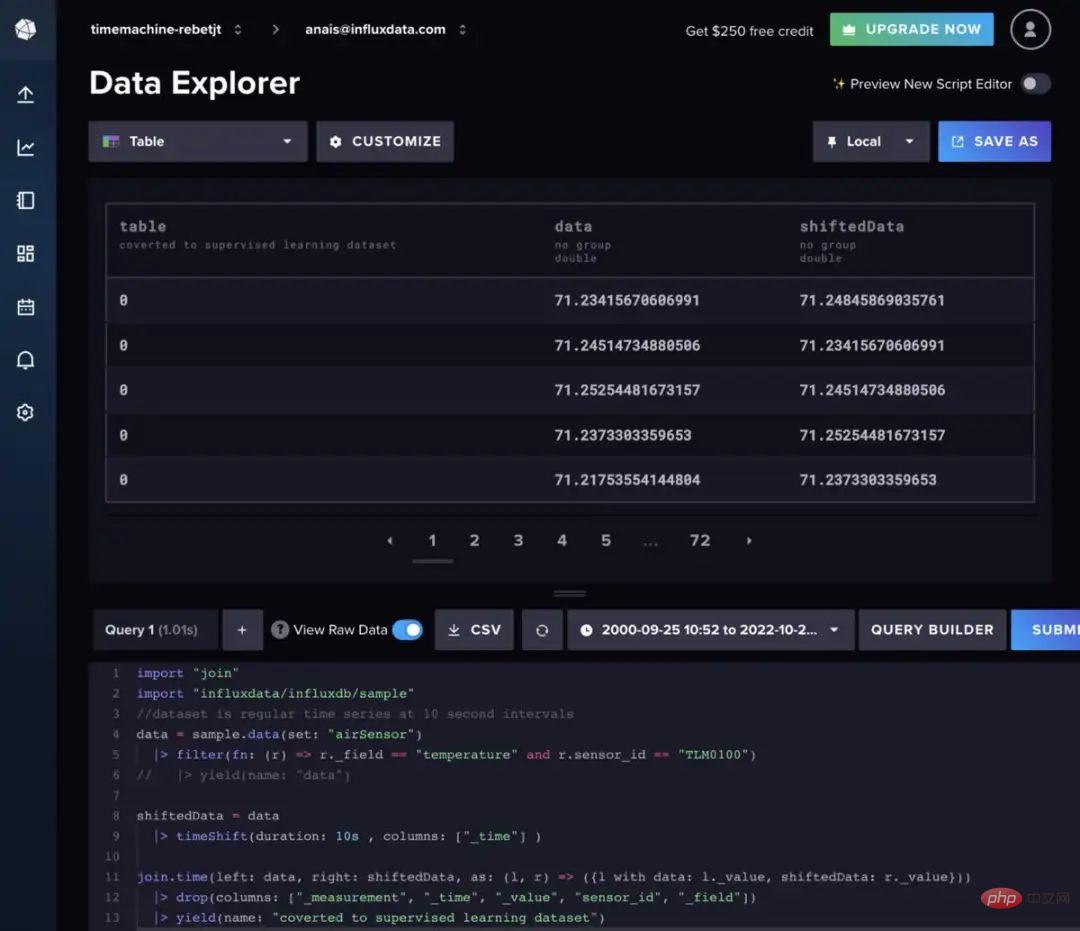Toggle View Raw Data switch off

click(408, 629)
